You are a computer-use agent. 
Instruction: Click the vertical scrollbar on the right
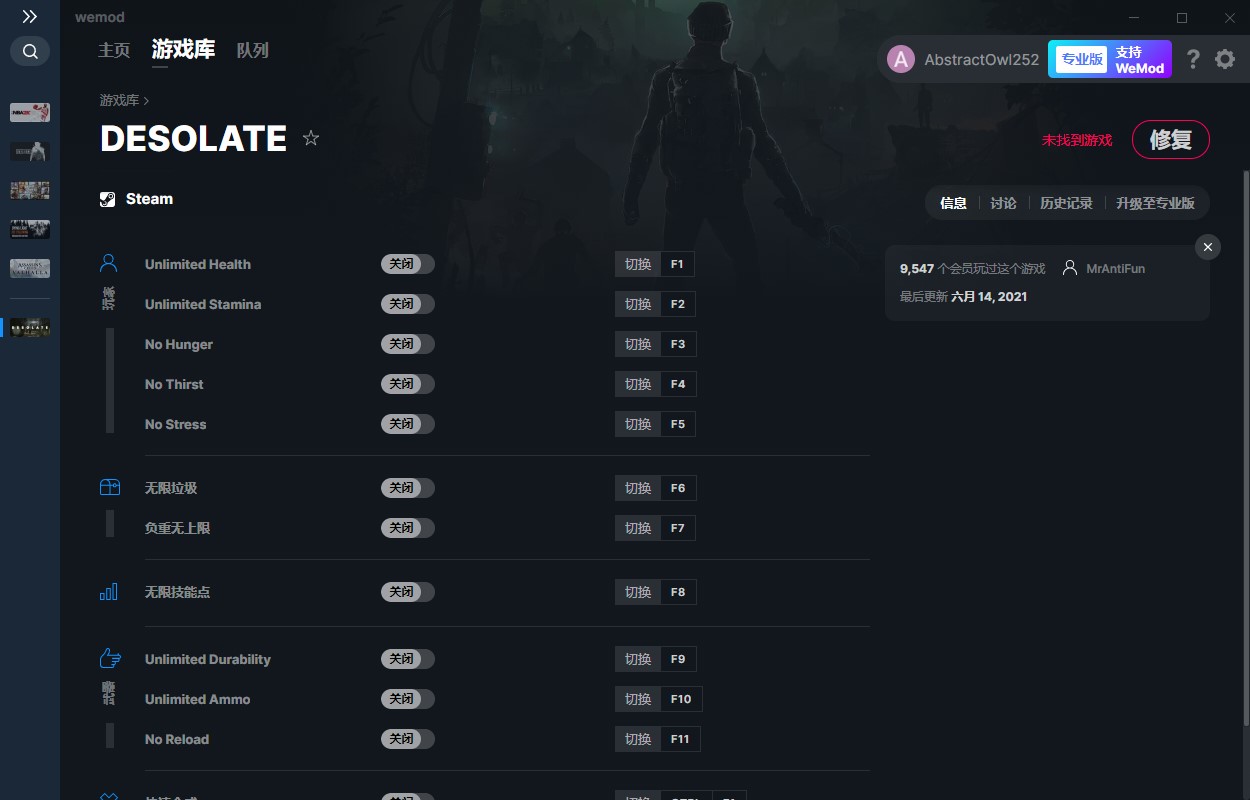(1245, 448)
